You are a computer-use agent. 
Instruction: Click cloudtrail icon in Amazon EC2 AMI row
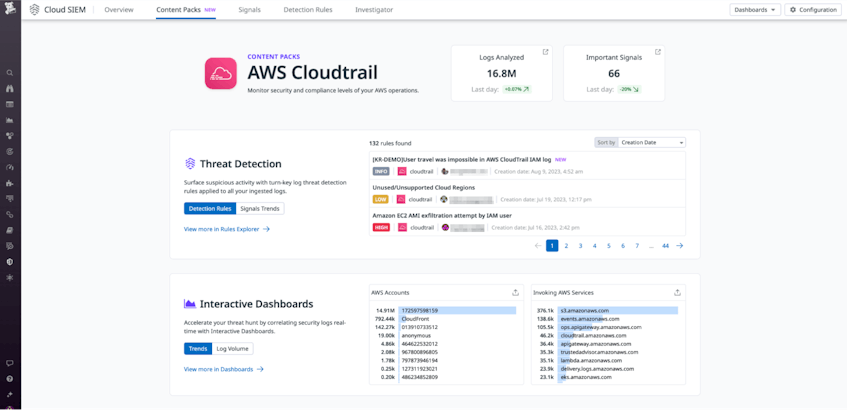(x=401, y=227)
